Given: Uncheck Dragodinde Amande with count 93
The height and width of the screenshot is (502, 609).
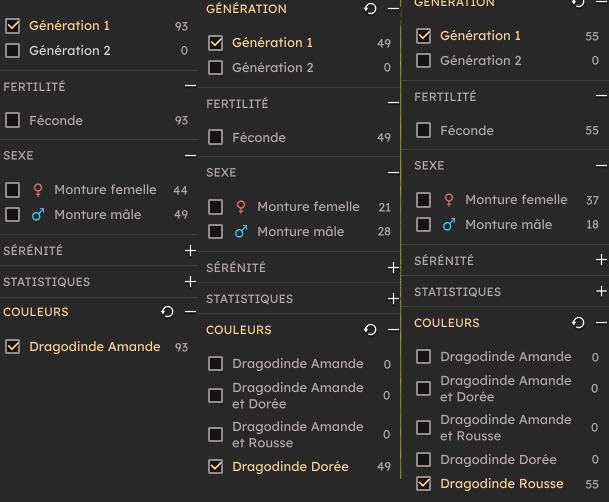Looking at the screenshot, I should point(12,346).
